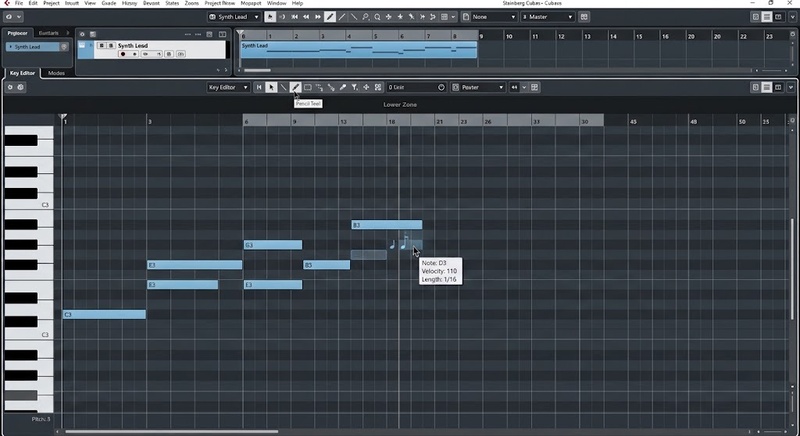This screenshot has height=436, width=800.
Task: Click the move cross icon in Key Editor toolbar
Action: tap(366, 87)
